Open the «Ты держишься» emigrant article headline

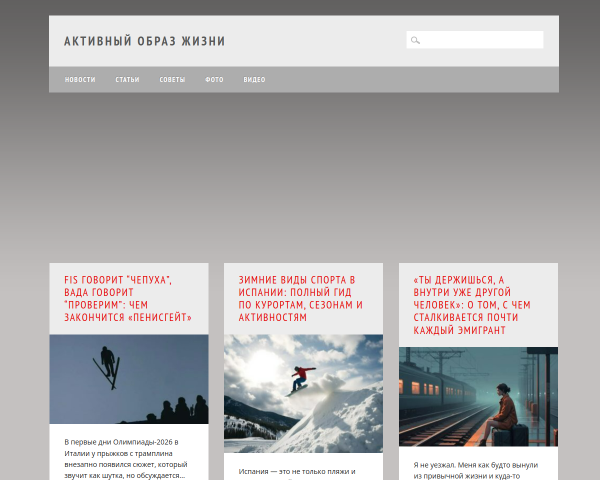(472, 305)
